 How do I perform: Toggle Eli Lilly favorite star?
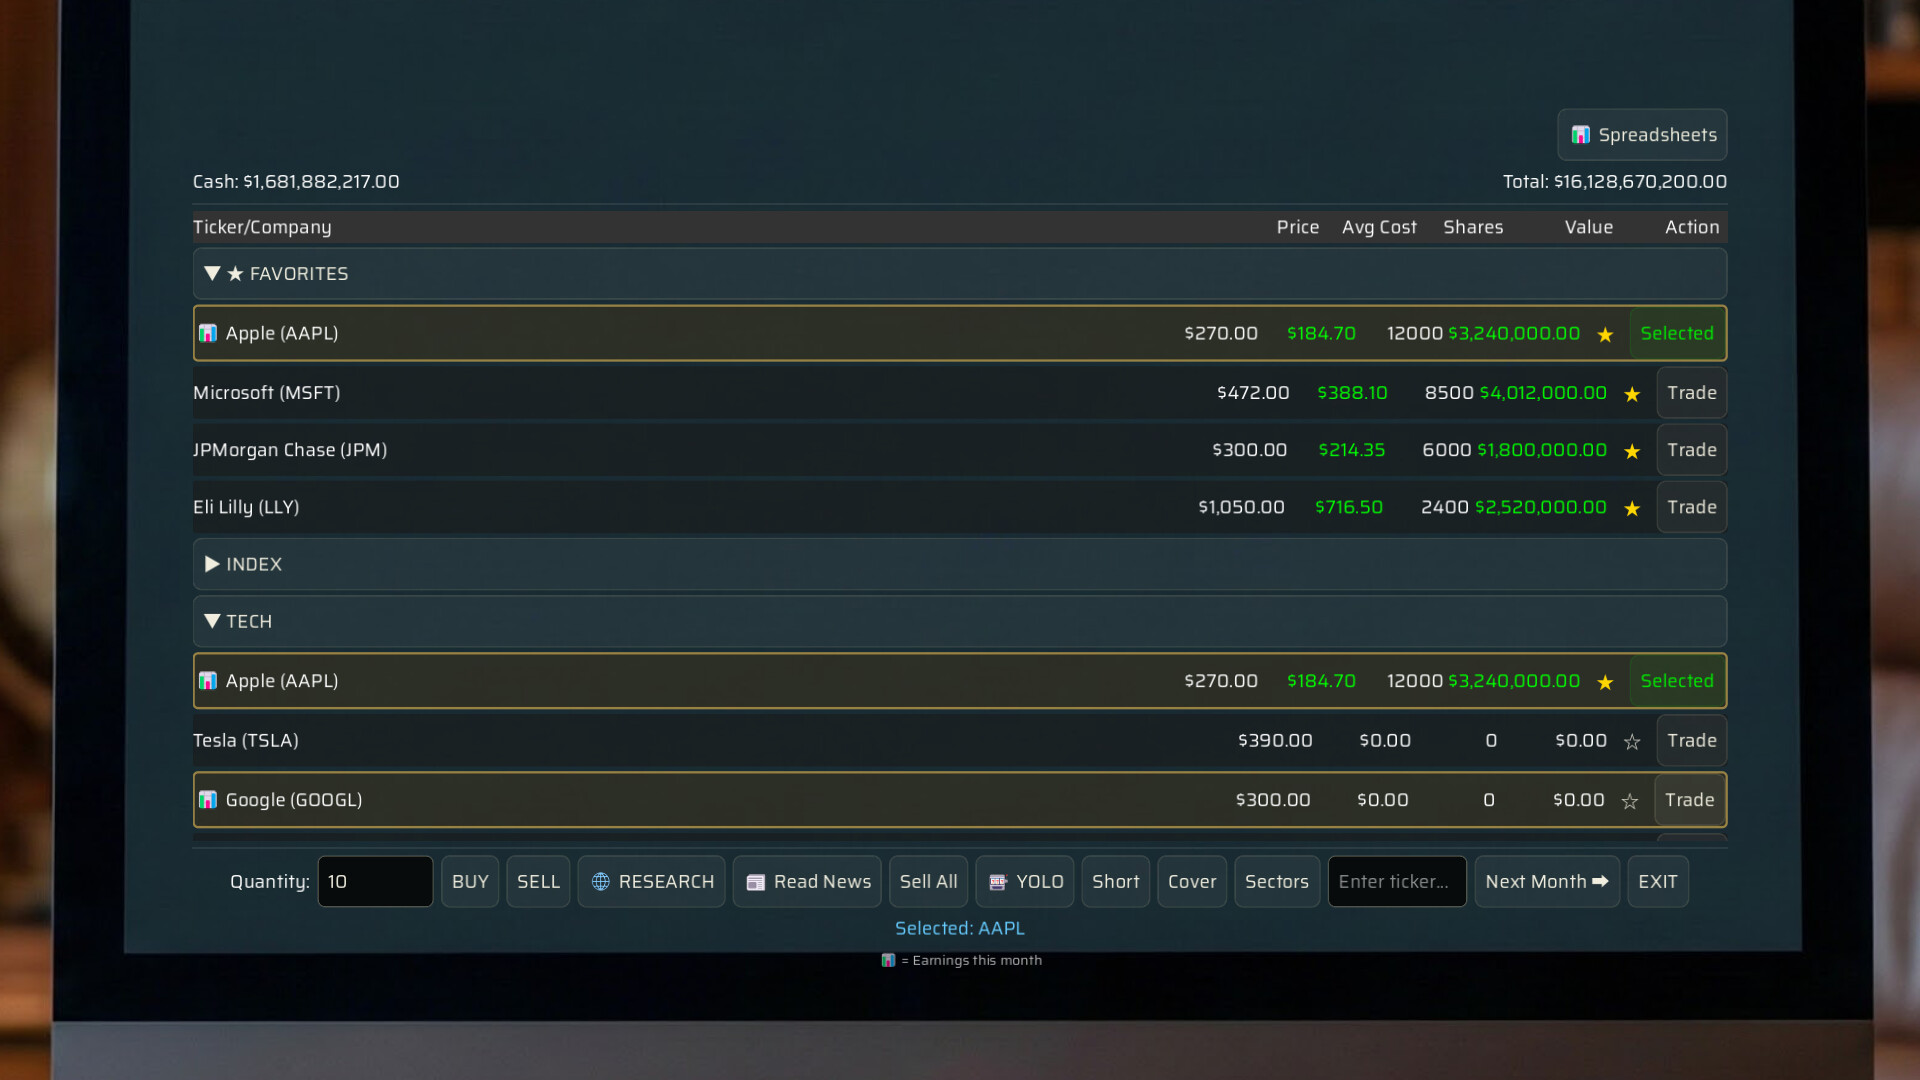(1632, 508)
